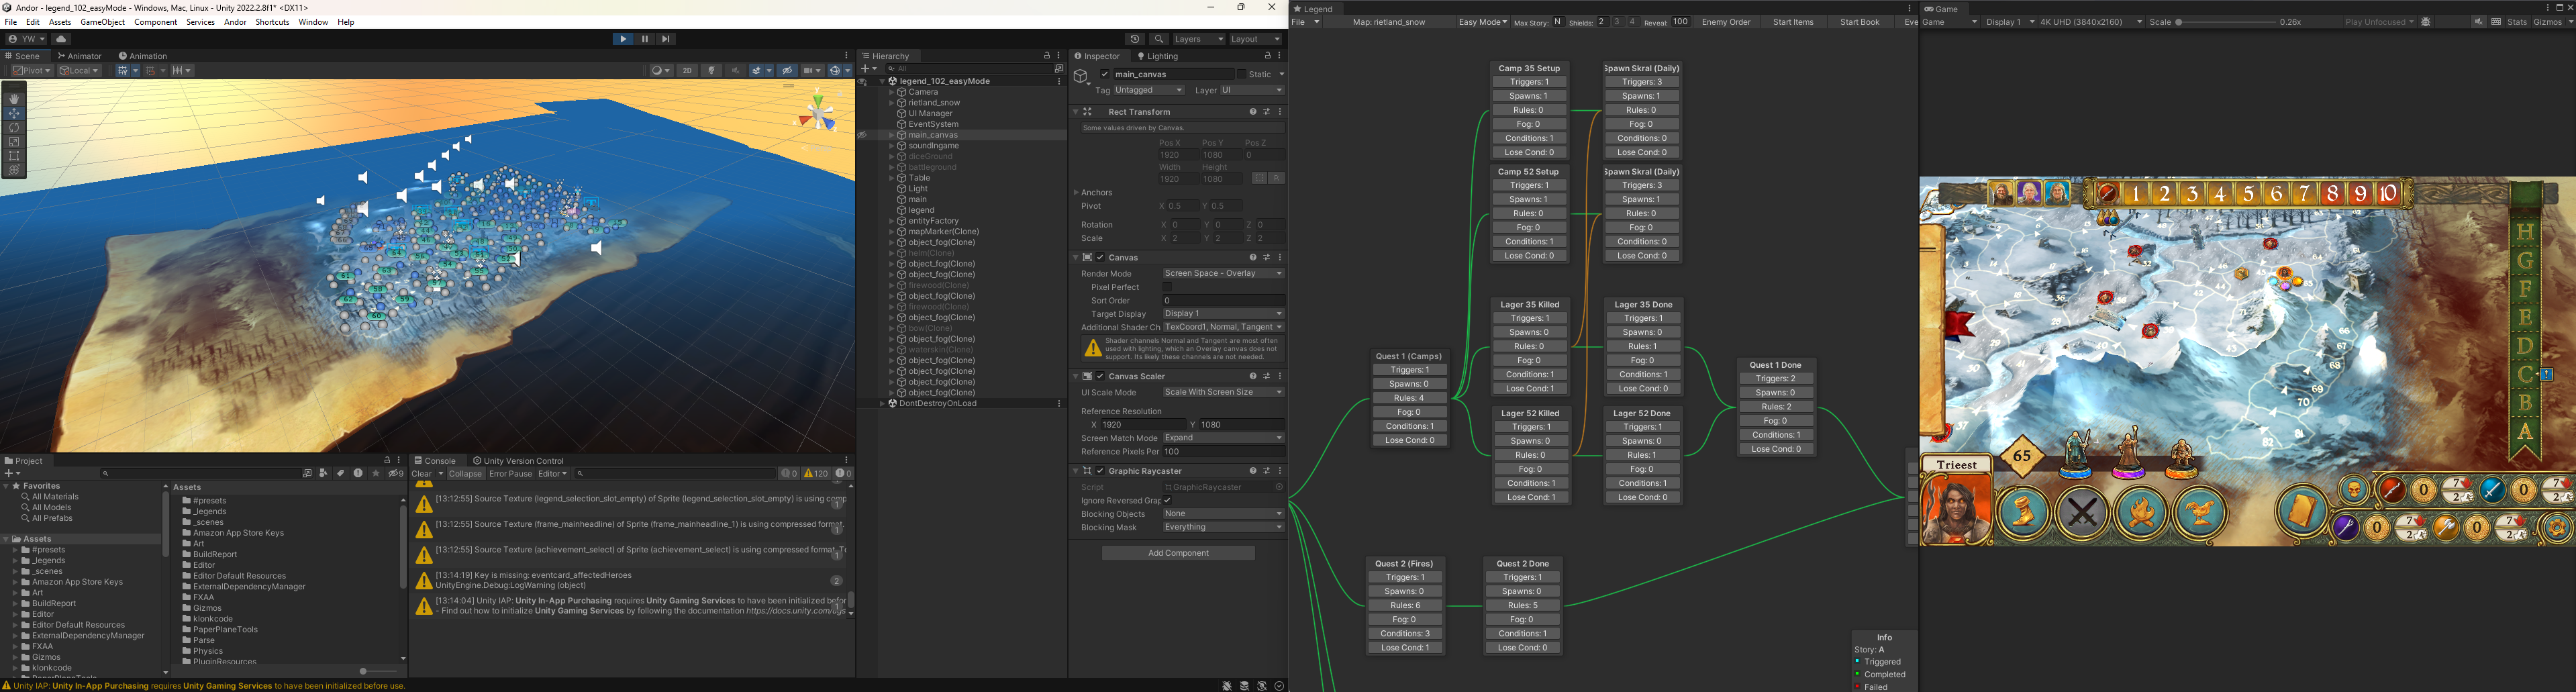This screenshot has width=2576, height=692.
Task: Toggle the grid snapping icon in Scene
Action: 150,71
